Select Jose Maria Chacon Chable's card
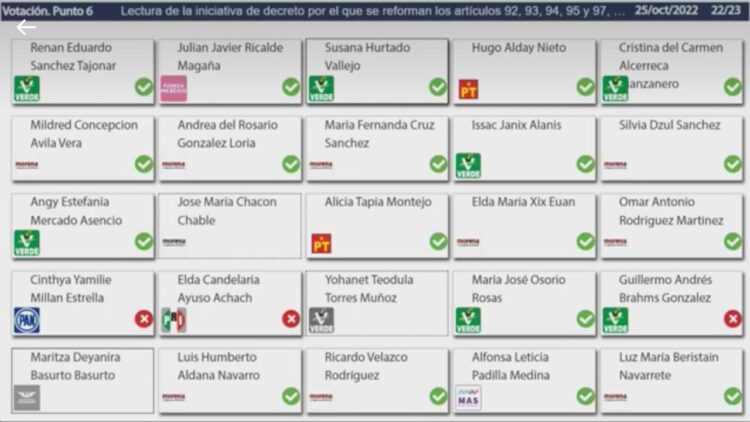This screenshot has width=750, height=422. (x=230, y=226)
